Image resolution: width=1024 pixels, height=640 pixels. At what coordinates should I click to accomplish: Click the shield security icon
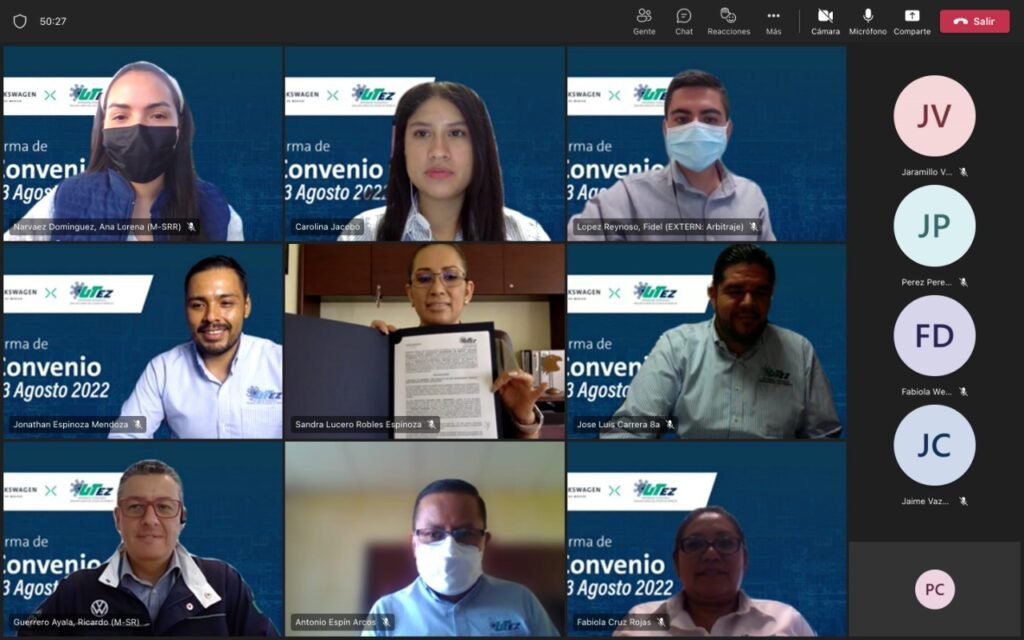(20, 21)
